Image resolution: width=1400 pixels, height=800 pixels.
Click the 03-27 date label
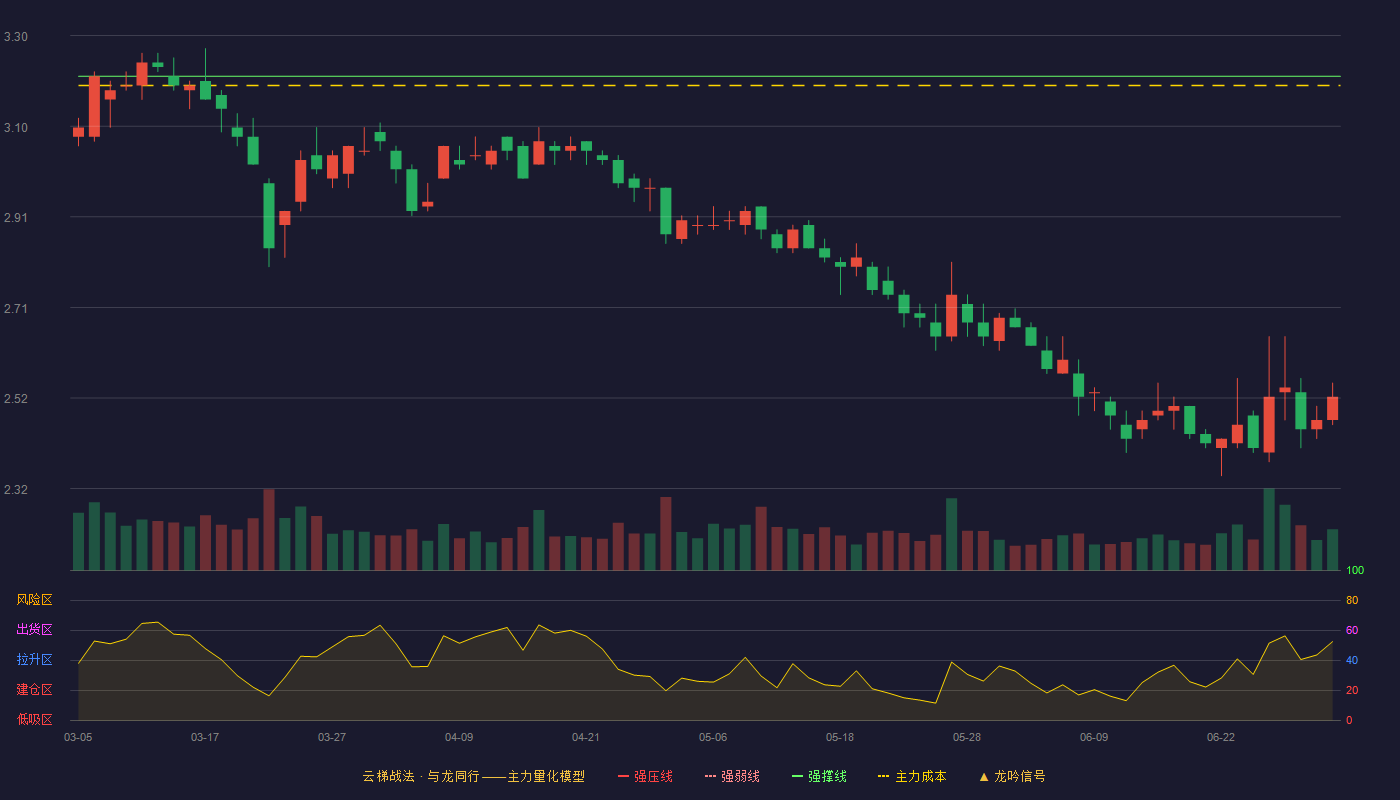point(332,737)
